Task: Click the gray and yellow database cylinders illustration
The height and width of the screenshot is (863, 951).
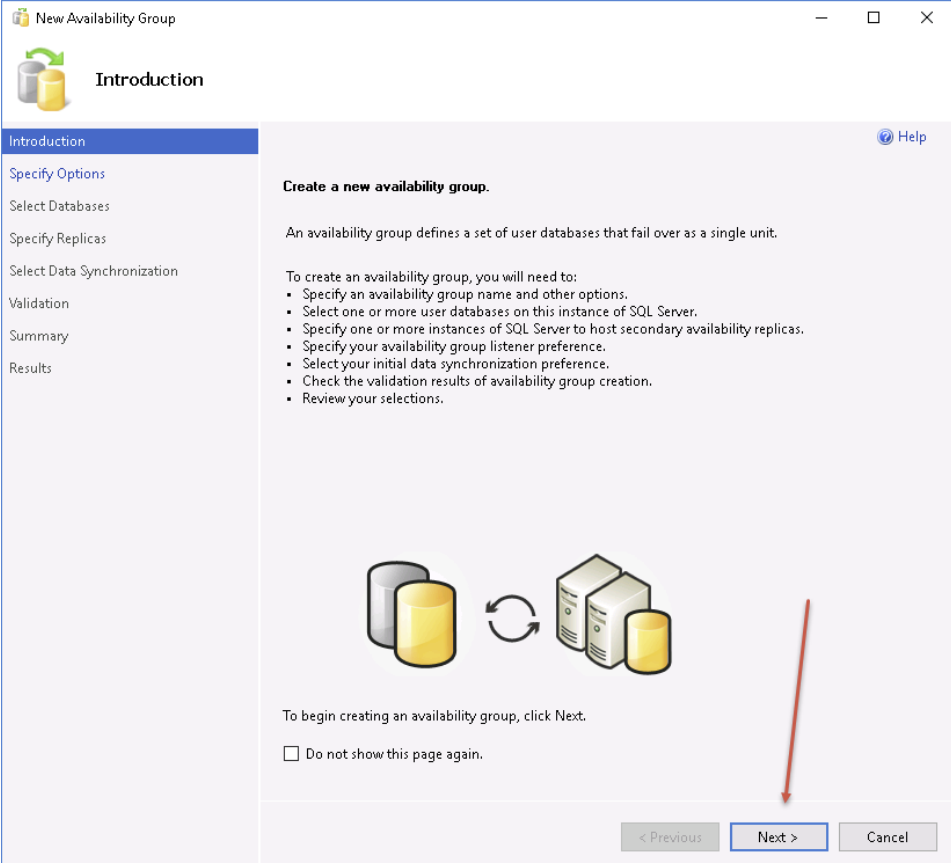Action: (x=412, y=614)
